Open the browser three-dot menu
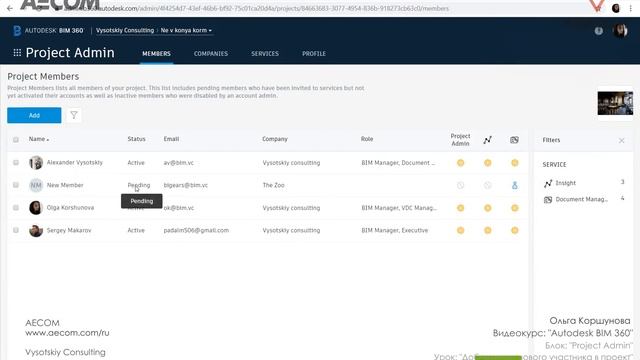The width and height of the screenshot is (640, 360). tap(631, 8)
